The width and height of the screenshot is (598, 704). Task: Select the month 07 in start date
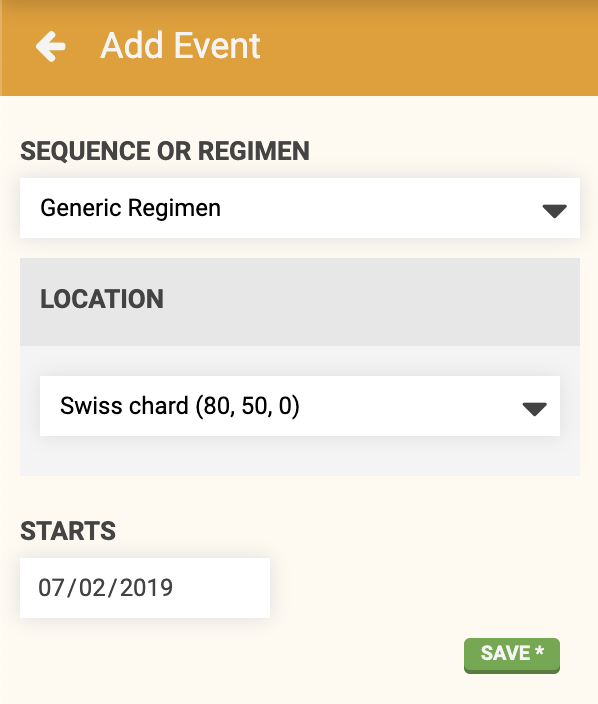(51, 588)
